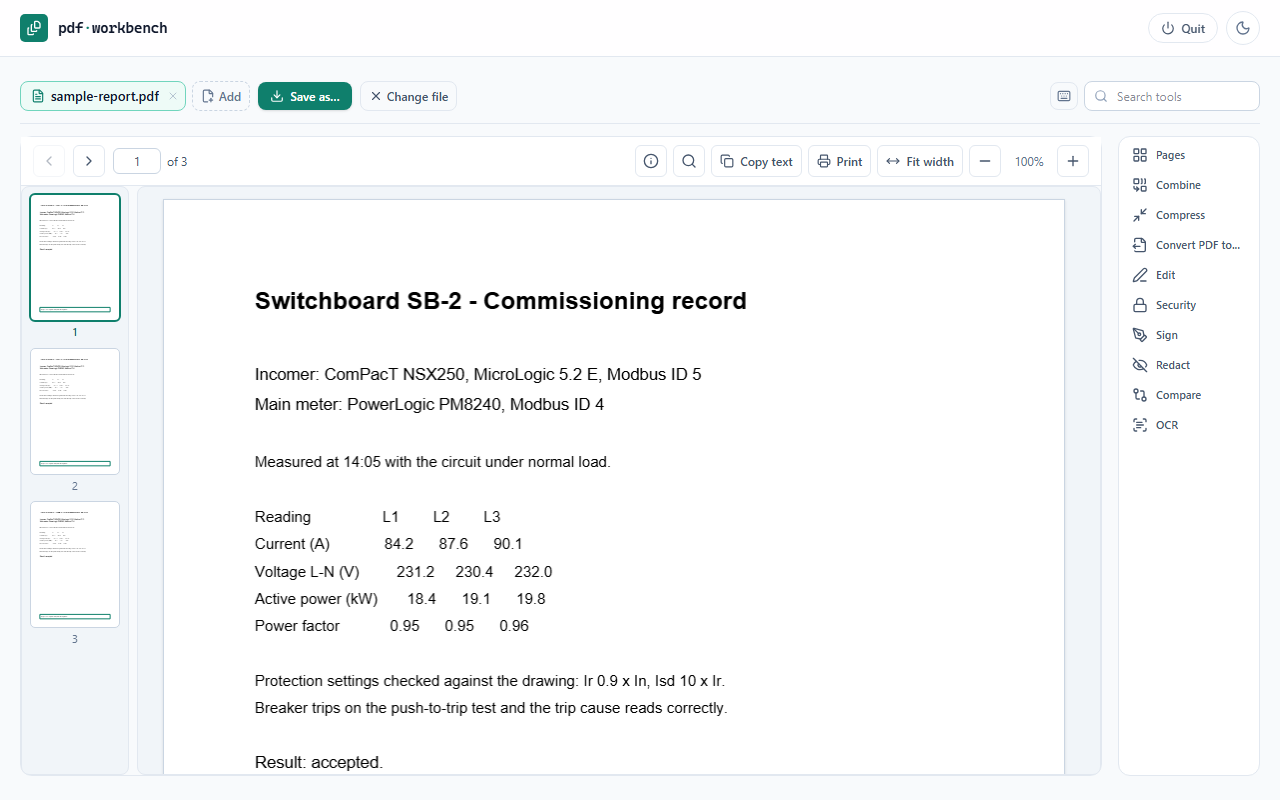Open the Compare tool
This screenshot has width=1280, height=800.
[1188, 395]
